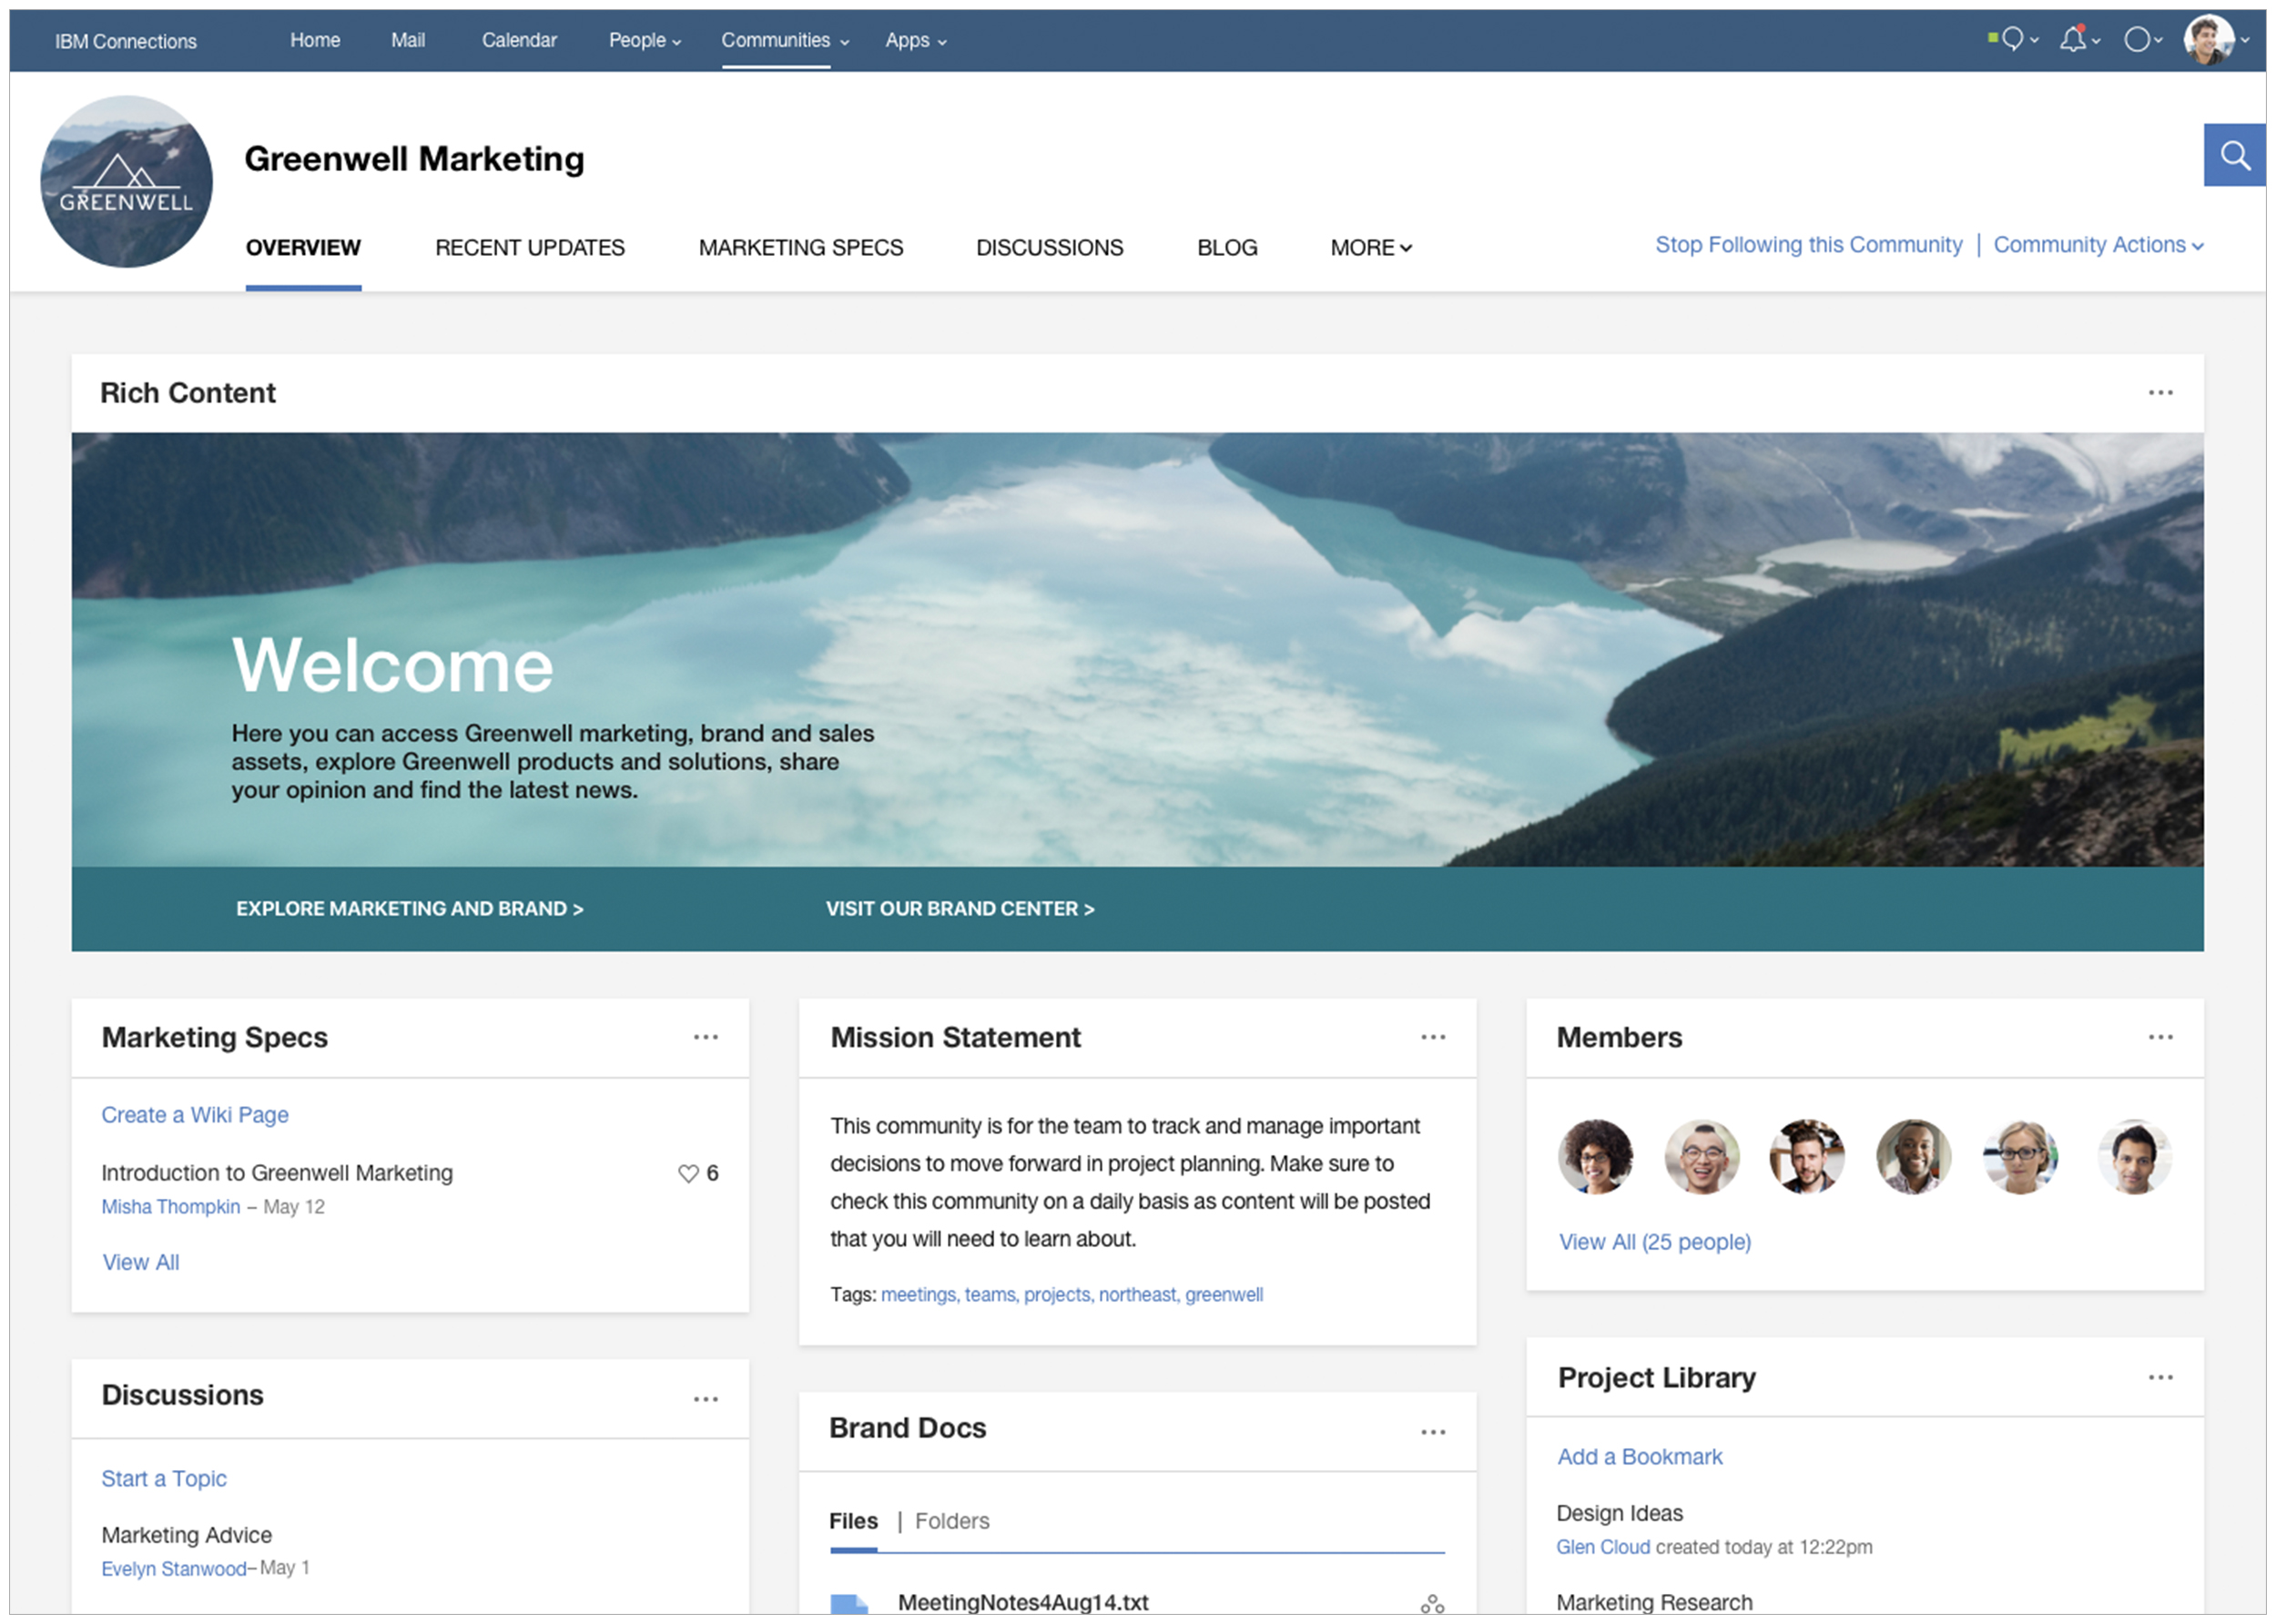Switch to the RECENT UPDATES tab
2276x1624 pixels.
(530, 247)
